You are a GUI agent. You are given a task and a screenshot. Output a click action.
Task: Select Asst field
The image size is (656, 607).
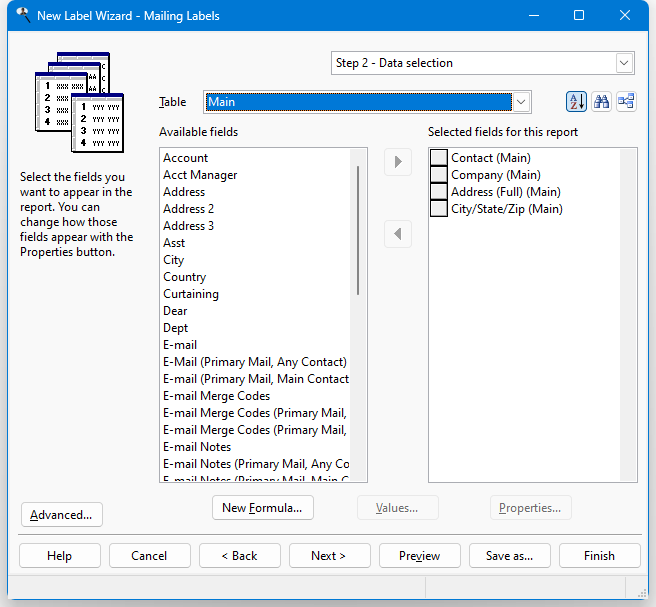174,243
